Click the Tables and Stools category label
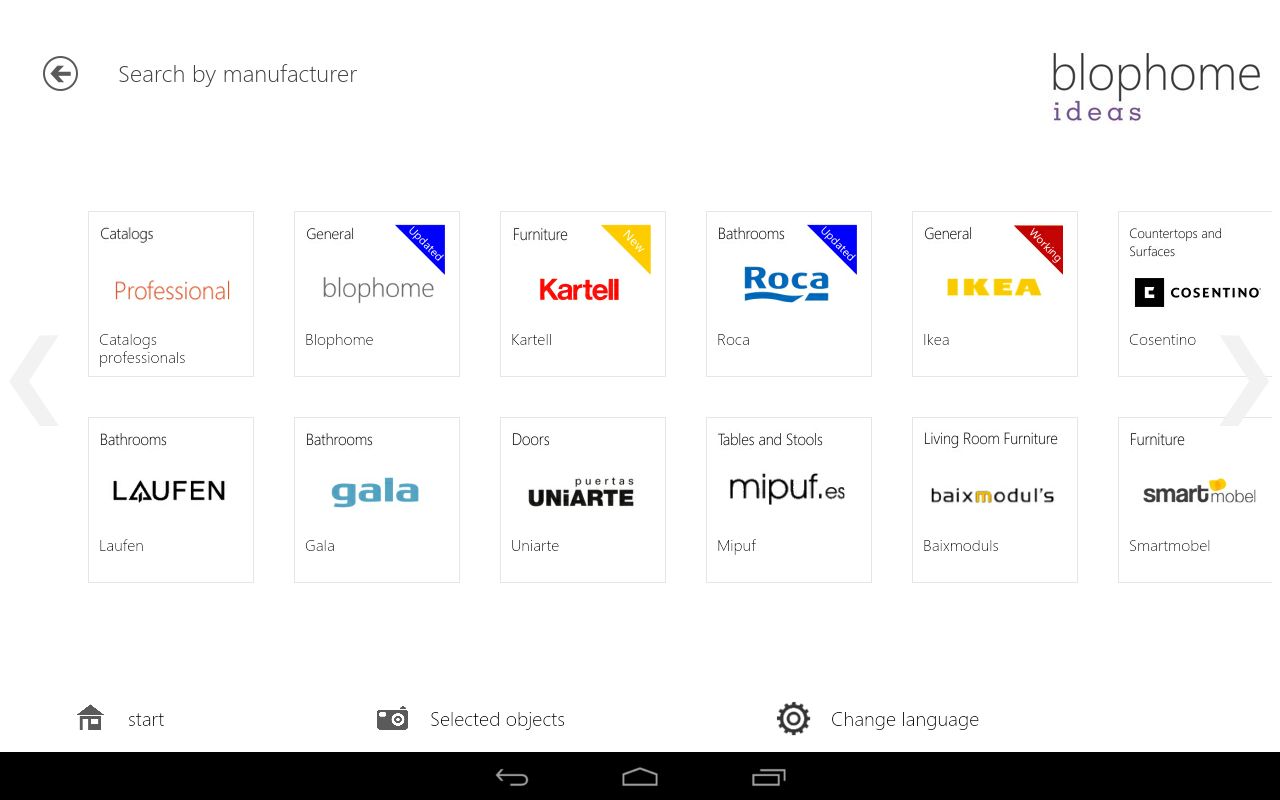The height and width of the screenshot is (800, 1280). tap(770, 440)
